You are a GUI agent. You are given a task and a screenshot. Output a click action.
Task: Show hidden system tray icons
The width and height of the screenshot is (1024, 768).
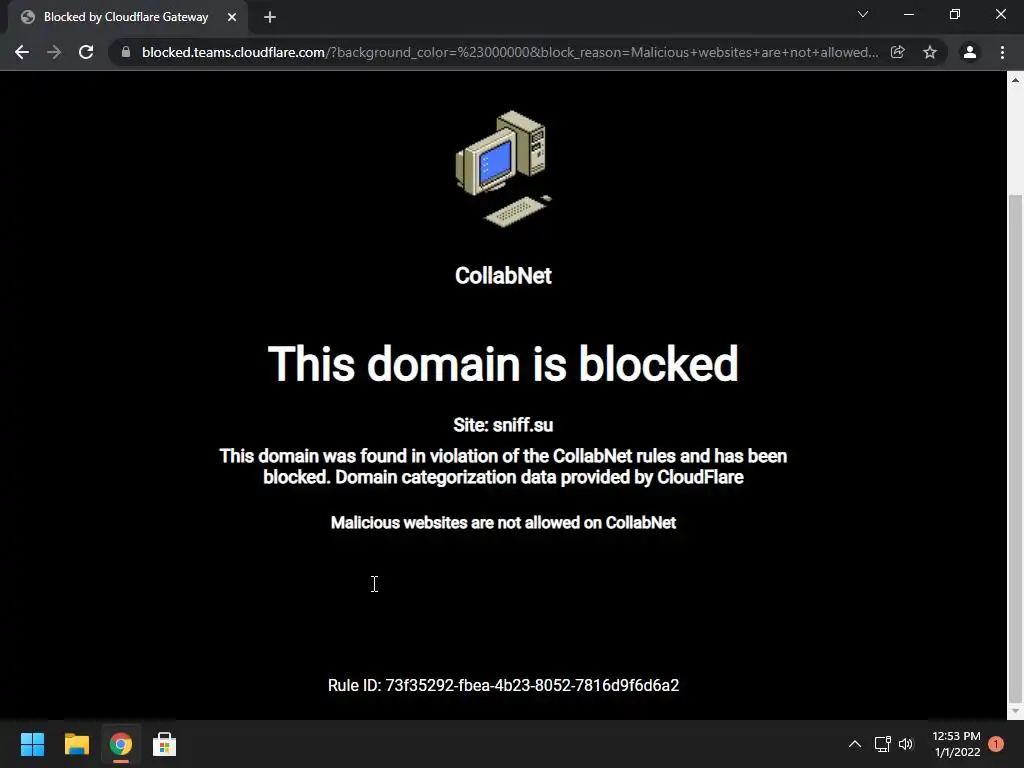click(x=854, y=744)
